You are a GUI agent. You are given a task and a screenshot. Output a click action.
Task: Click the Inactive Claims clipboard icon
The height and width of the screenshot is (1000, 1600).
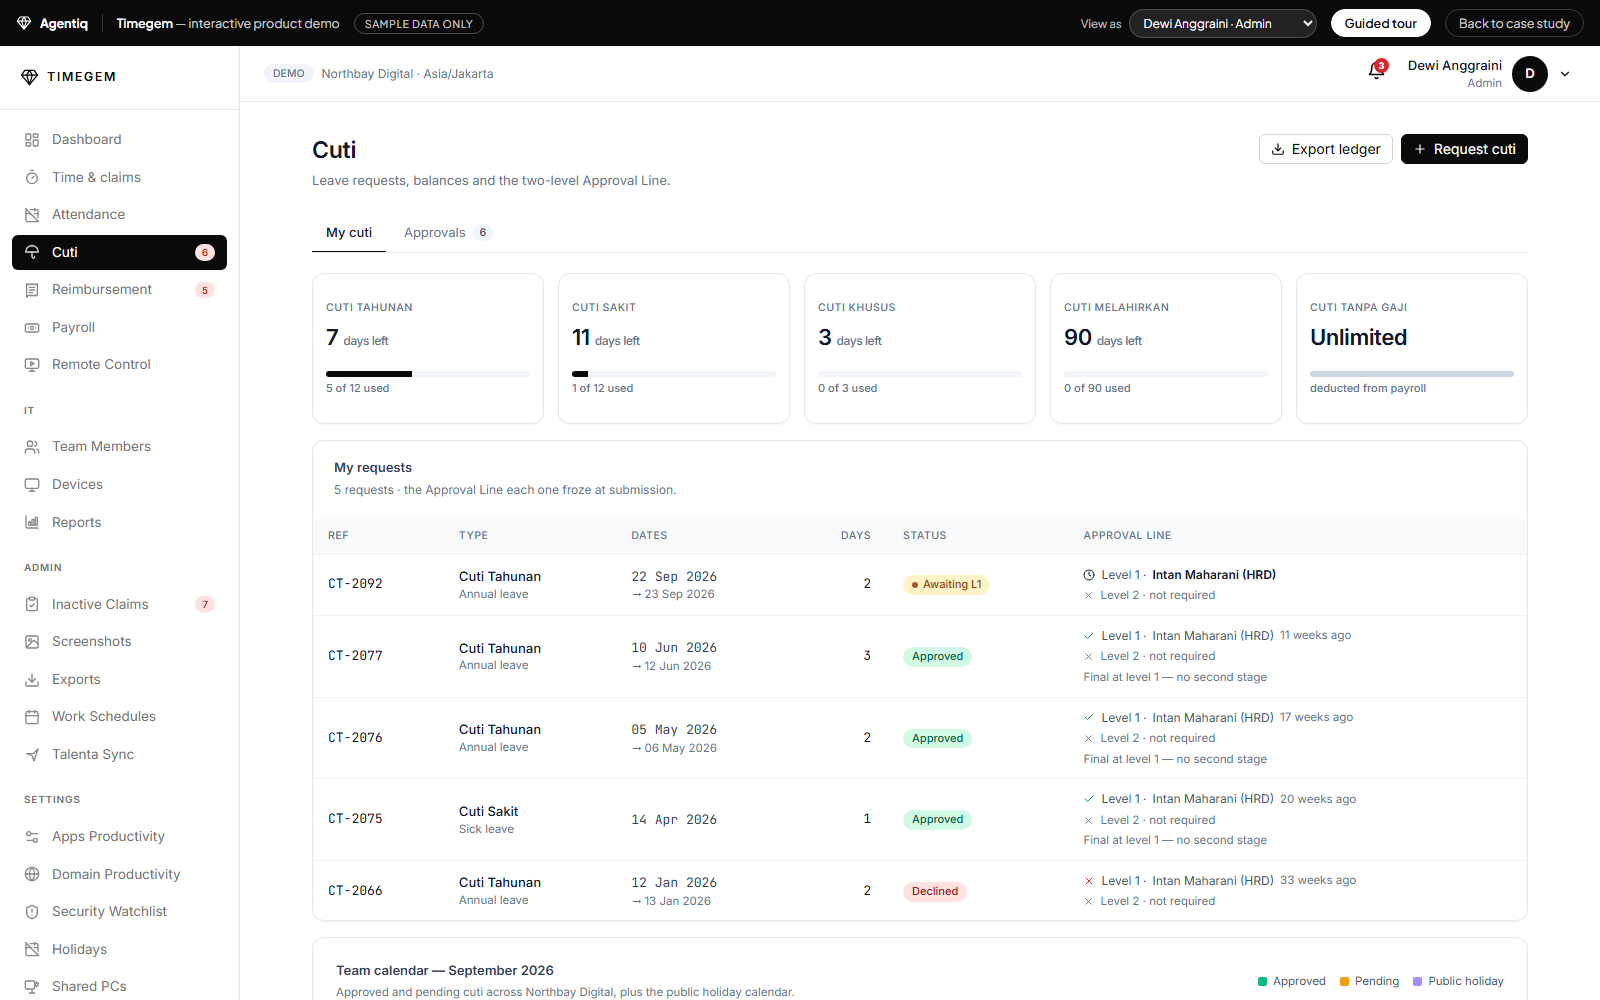point(32,604)
